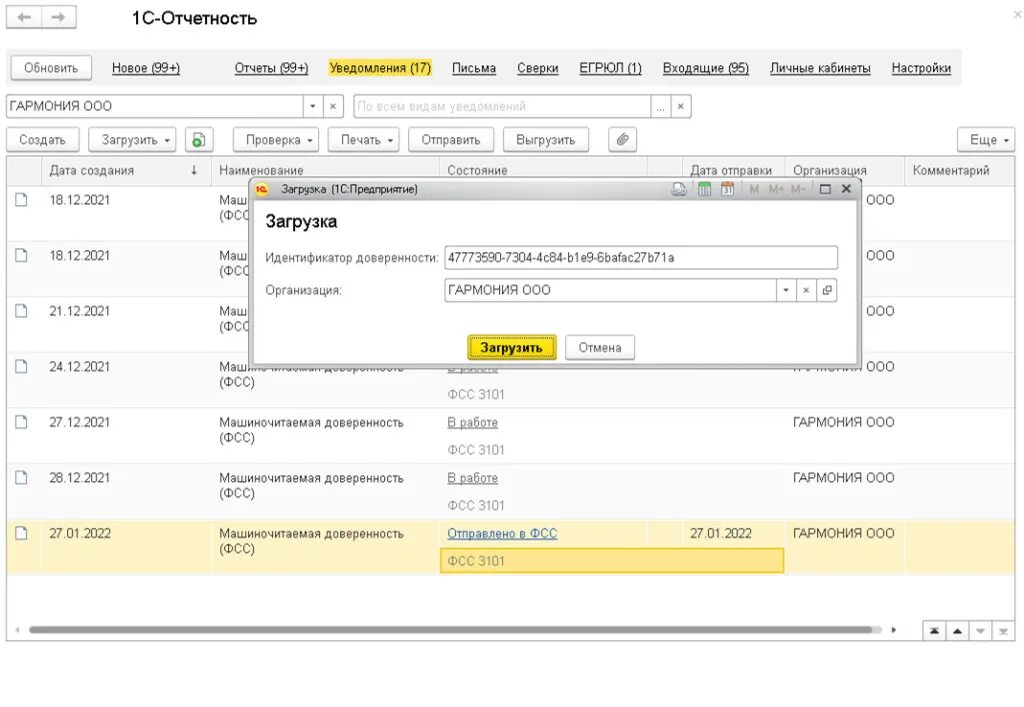Open the Еще dropdown menu
Screen dimensions: 1024x707
[x=986, y=140]
